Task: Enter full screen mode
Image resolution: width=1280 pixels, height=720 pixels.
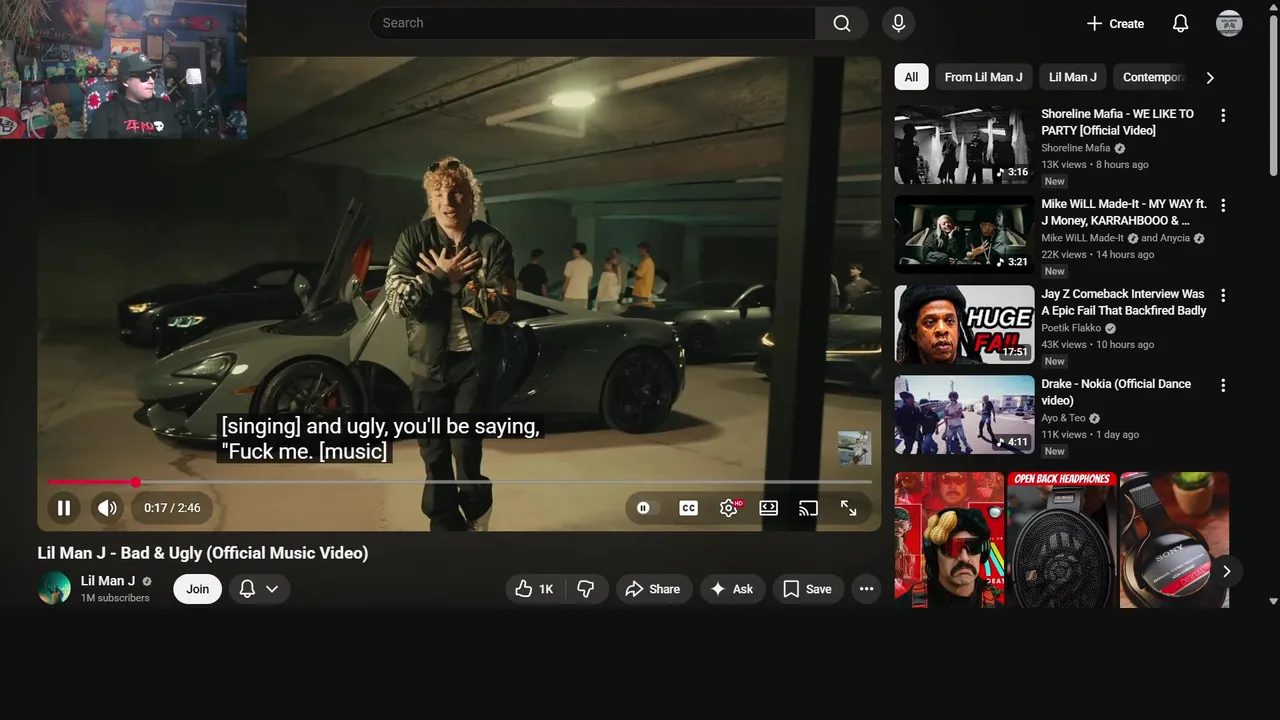Action: (848, 508)
